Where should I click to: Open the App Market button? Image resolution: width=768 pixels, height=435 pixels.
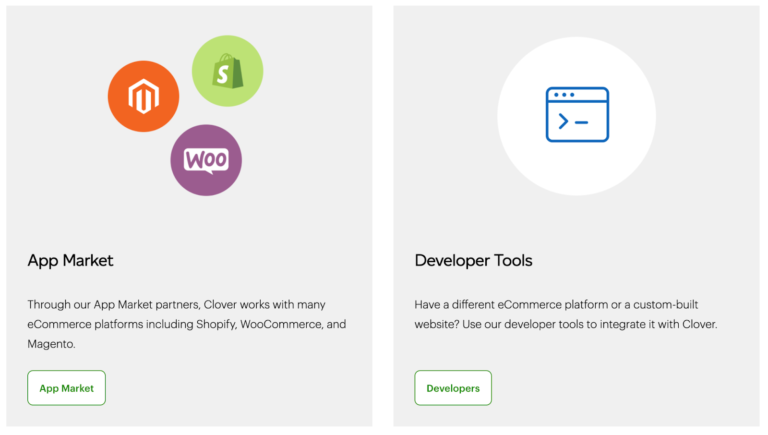tap(67, 388)
